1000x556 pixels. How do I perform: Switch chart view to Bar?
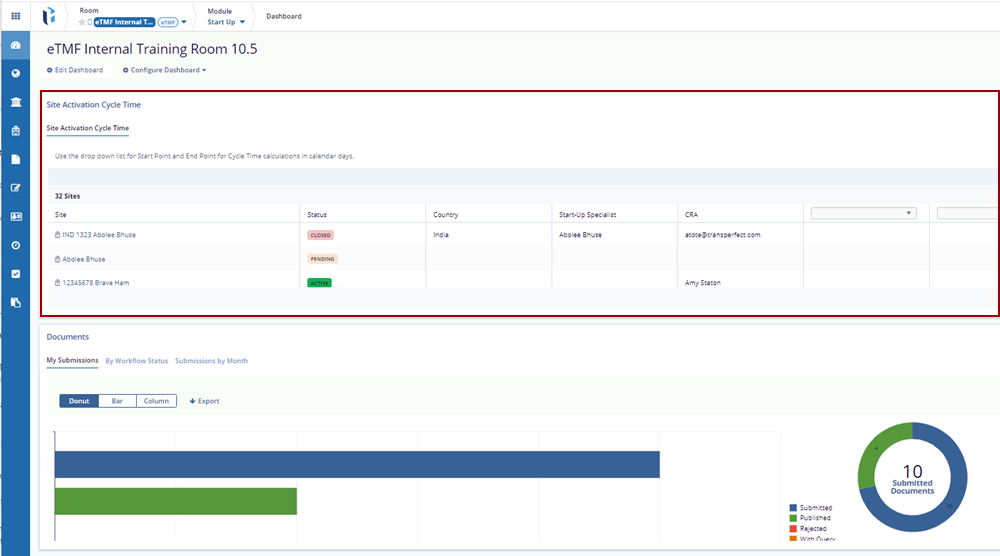[117, 401]
